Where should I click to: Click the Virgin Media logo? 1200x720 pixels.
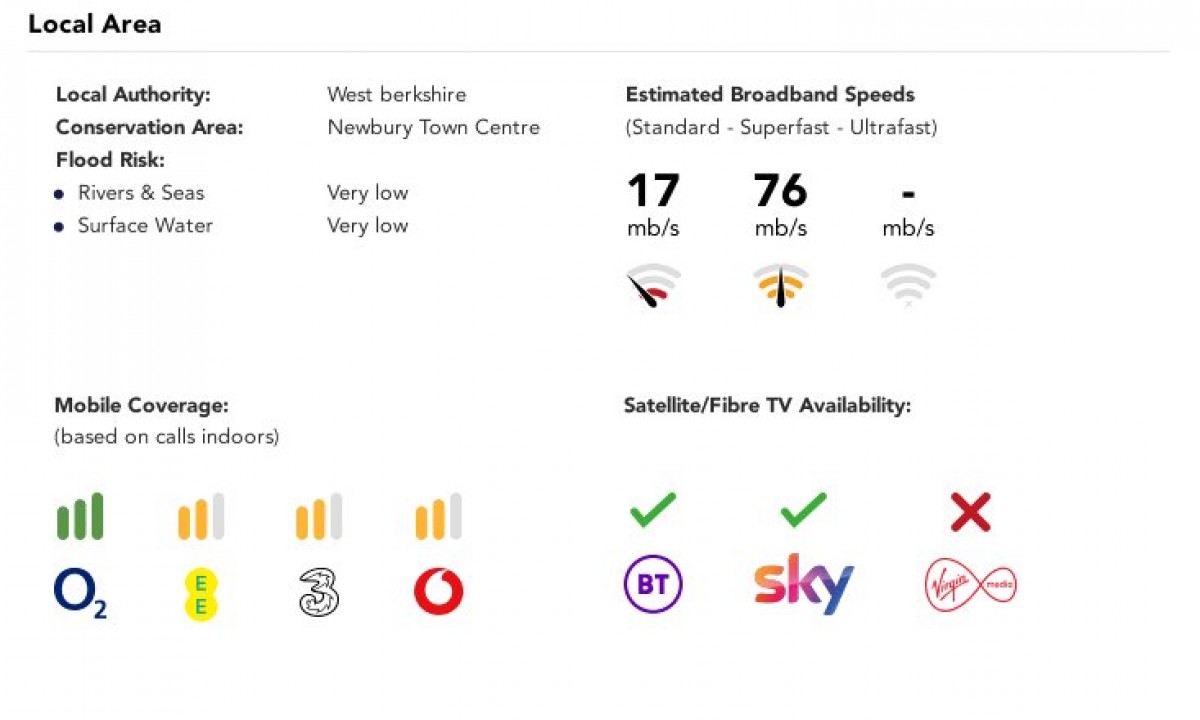(970, 583)
